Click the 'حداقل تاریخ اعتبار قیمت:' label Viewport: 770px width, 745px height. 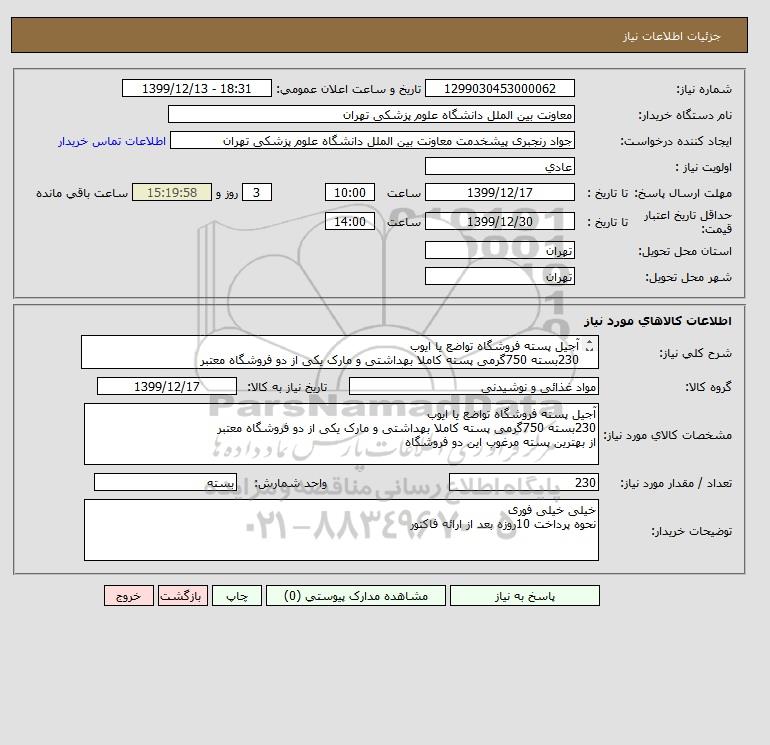point(688,222)
